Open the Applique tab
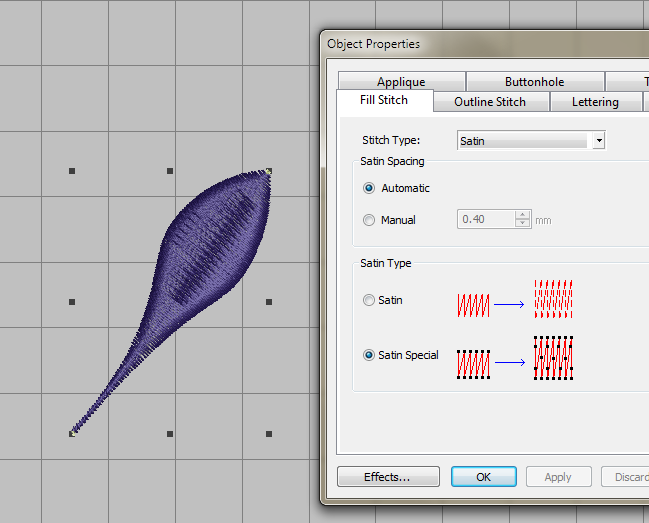649x523 pixels. coord(401,82)
